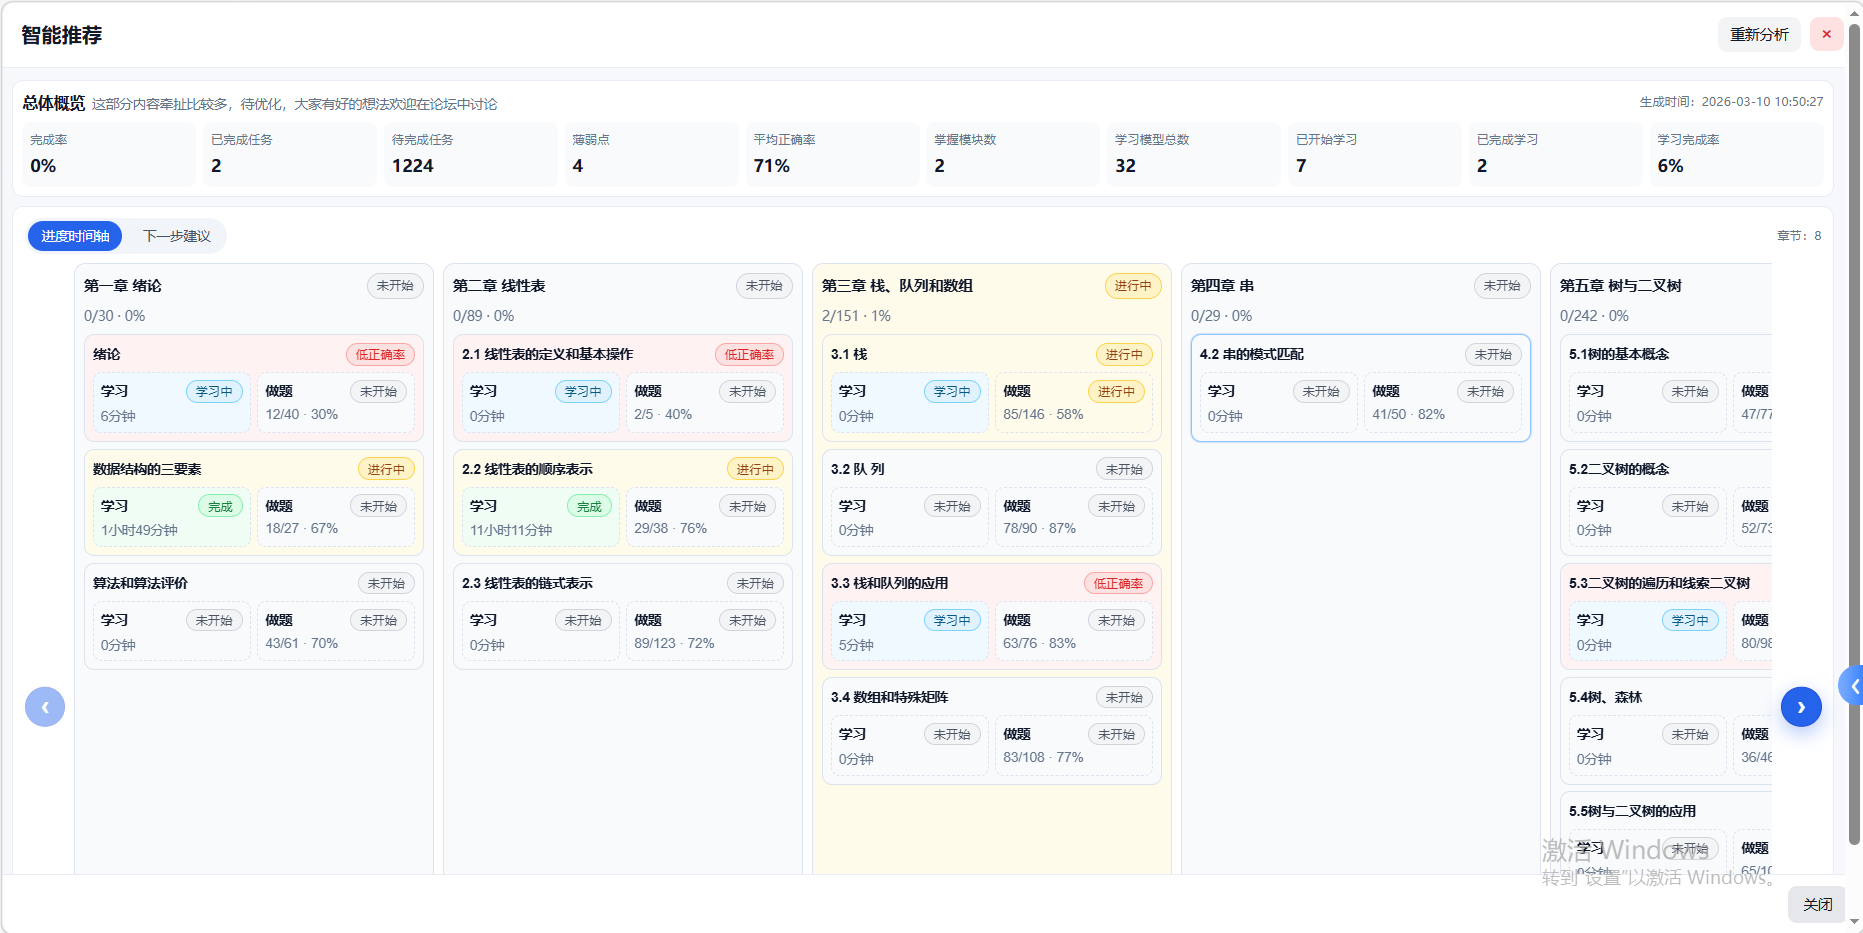Click the right arrow carousel button
This screenshot has height=933, width=1863.
1801,707
